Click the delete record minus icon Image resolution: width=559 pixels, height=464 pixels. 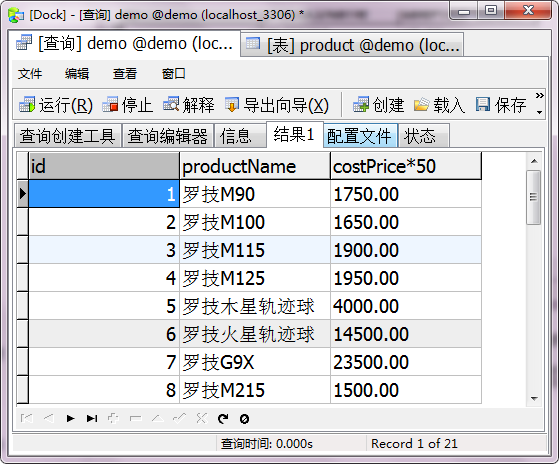pyautogui.click(x=135, y=418)
